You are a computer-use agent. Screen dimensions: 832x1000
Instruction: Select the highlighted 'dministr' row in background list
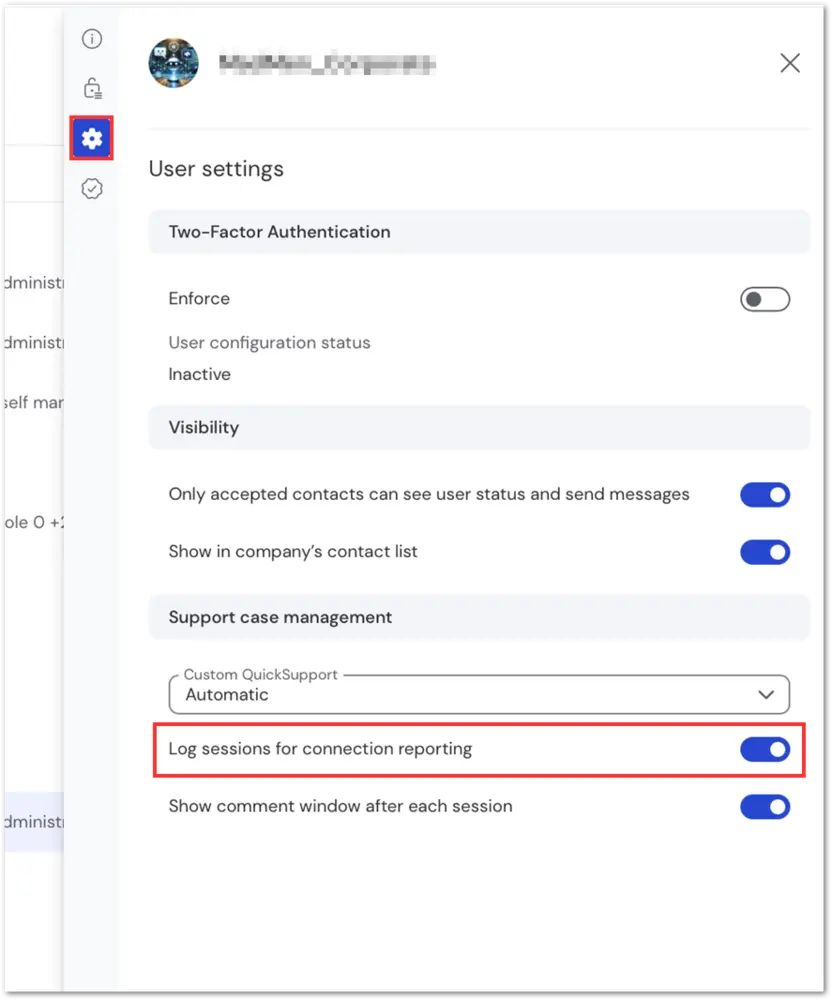click(x=34, y=821)
